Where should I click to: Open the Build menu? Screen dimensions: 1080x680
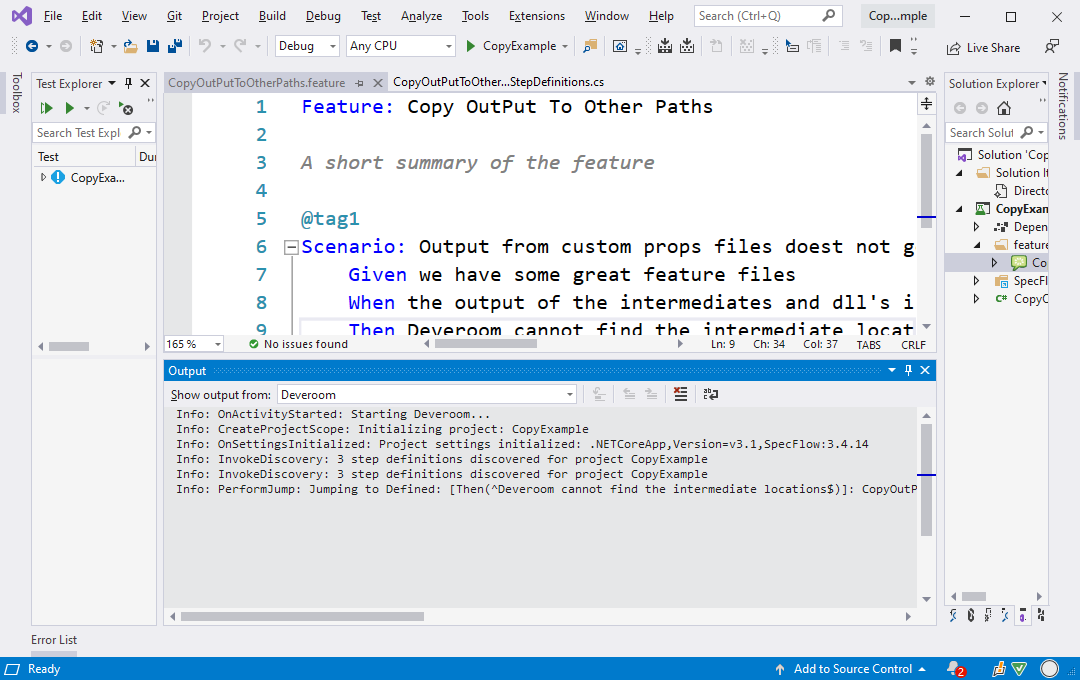(x=272, y=16)
